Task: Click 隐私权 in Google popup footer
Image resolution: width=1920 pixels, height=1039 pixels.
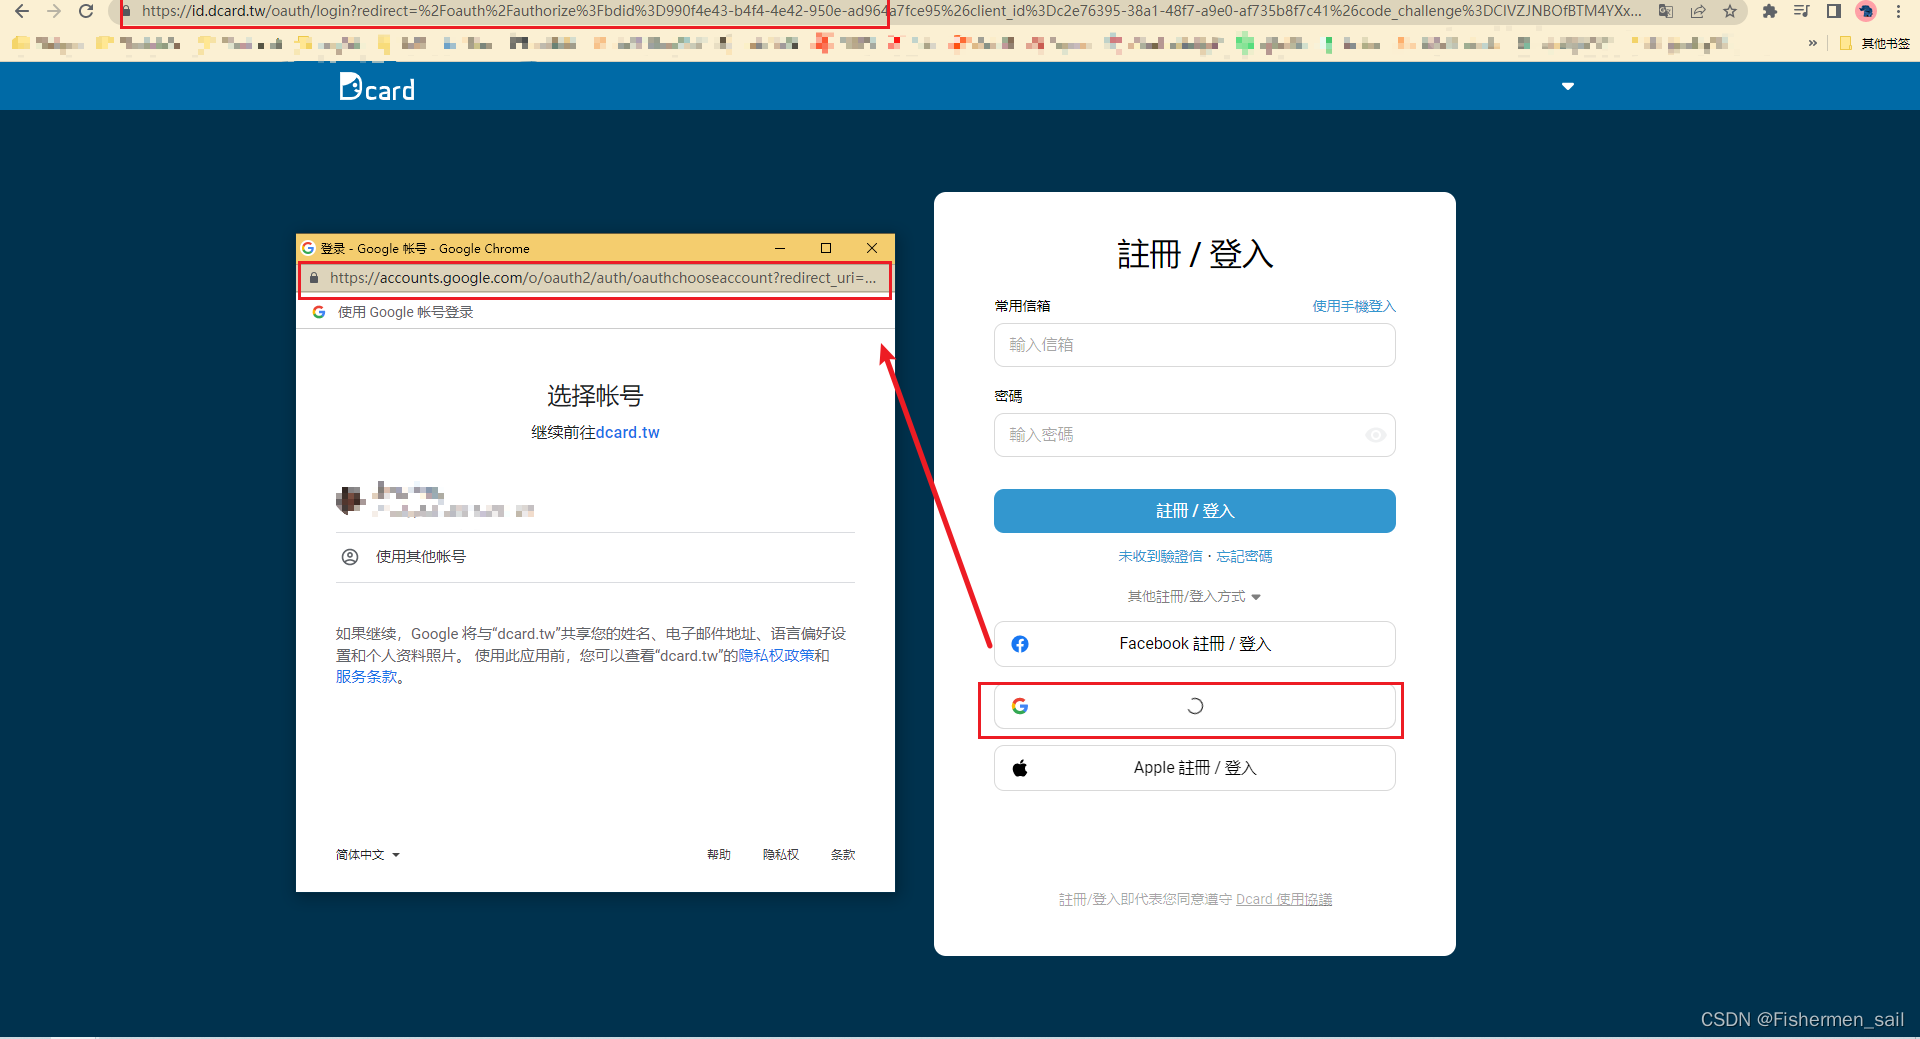Action: point(781,855)
